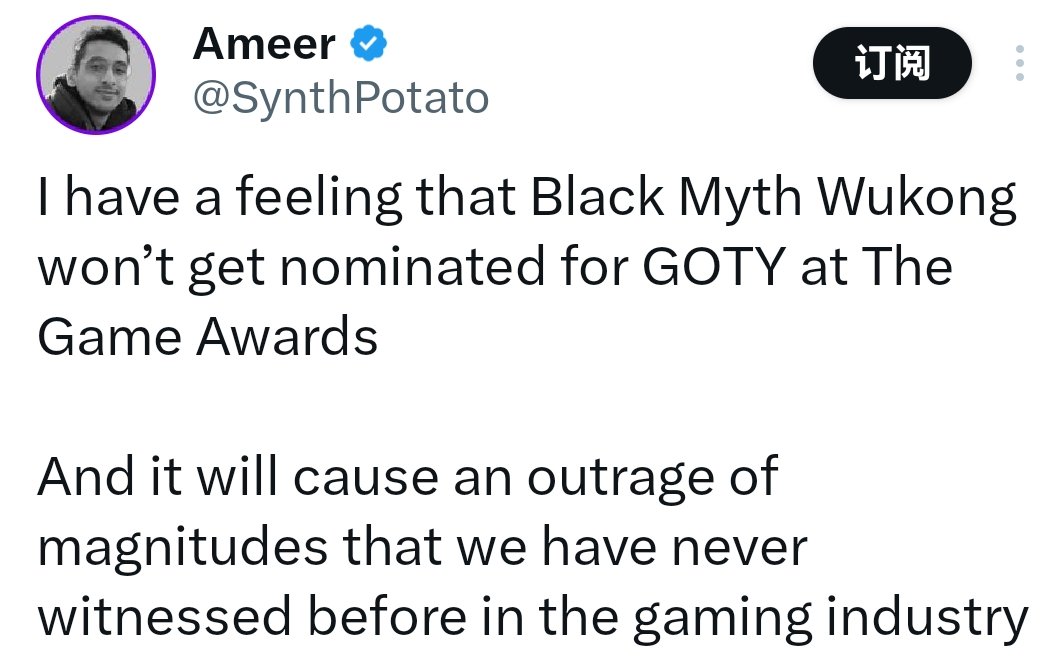Click the word magnitudes
This screenshot has height=661, width=1056.
coord(183,548)
